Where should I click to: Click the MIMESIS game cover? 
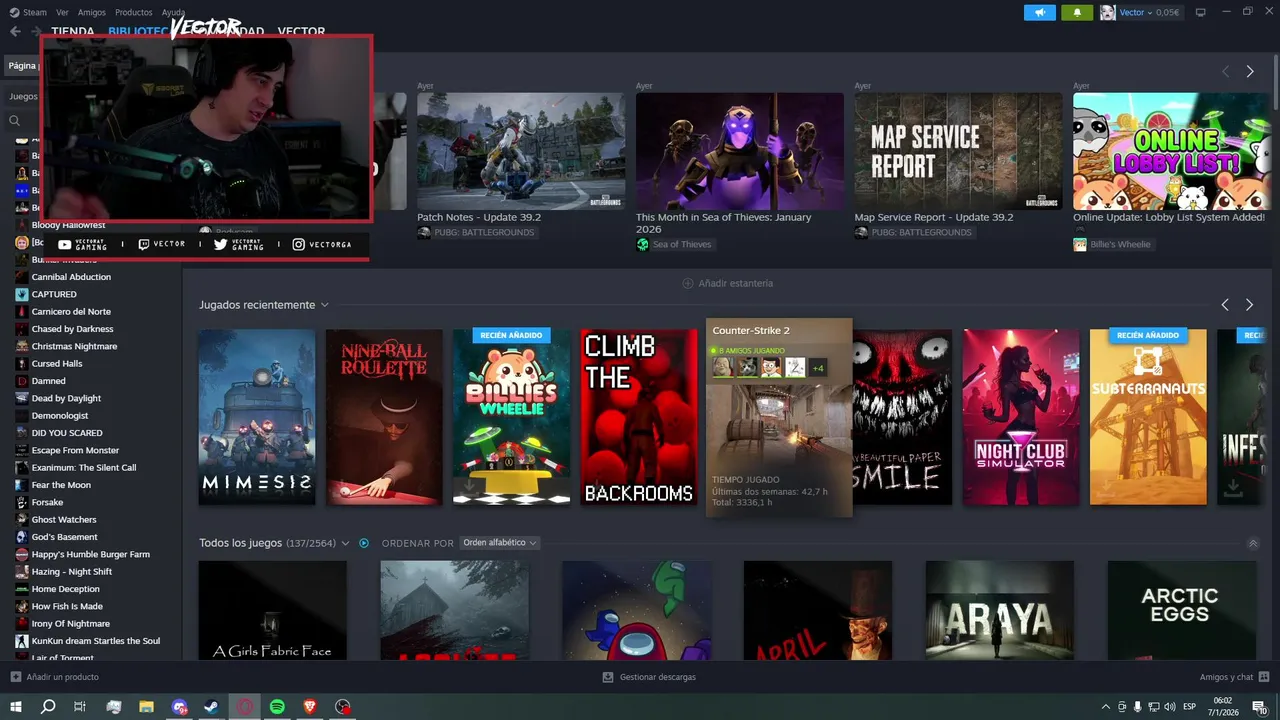(257, 417)
